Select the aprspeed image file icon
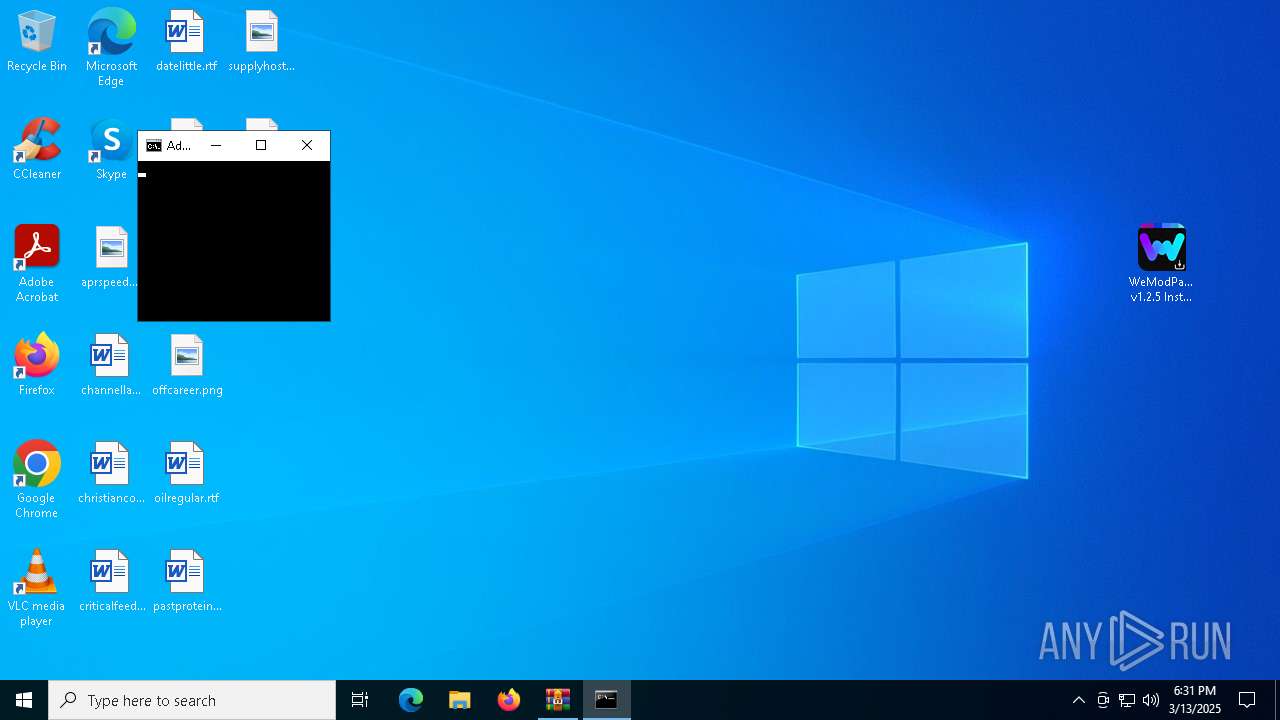The image size is (1280, 720). 111,258
